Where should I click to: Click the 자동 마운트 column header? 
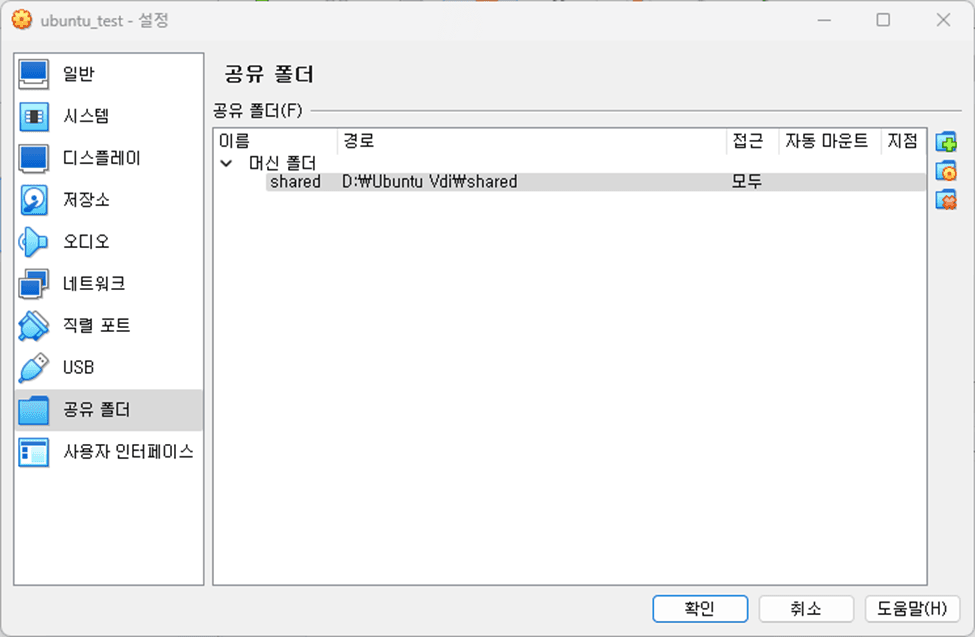(826, 141)
